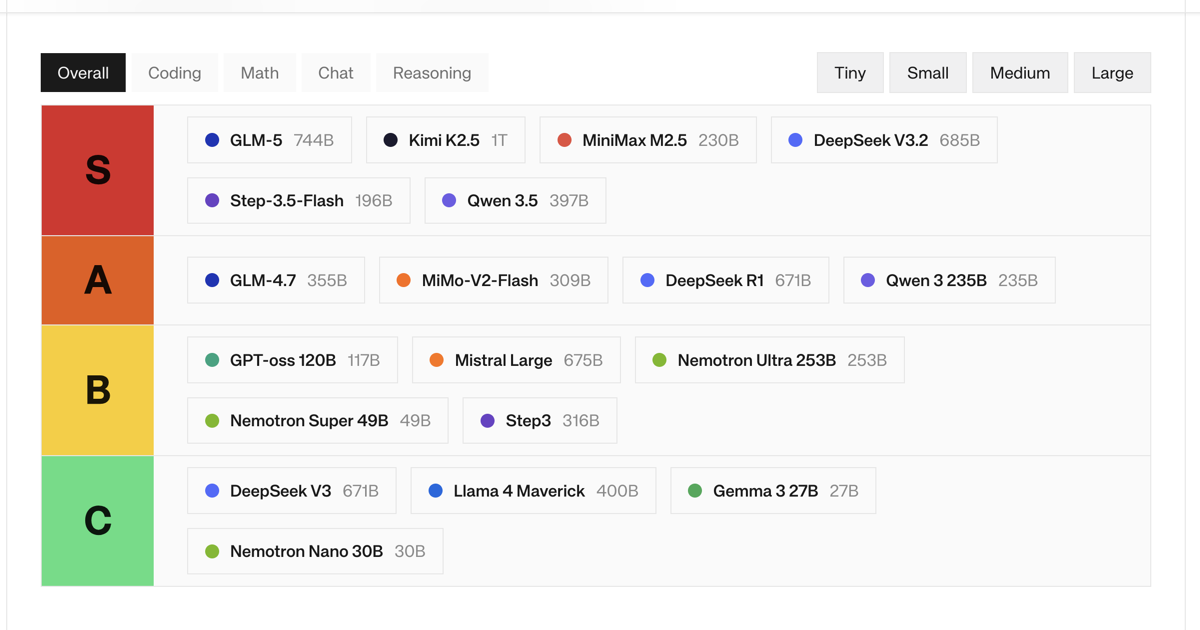The image size is (1200, 630).
Task: Click the green dot beside Gemma 3 27B
Action: [x=695, y=491]
